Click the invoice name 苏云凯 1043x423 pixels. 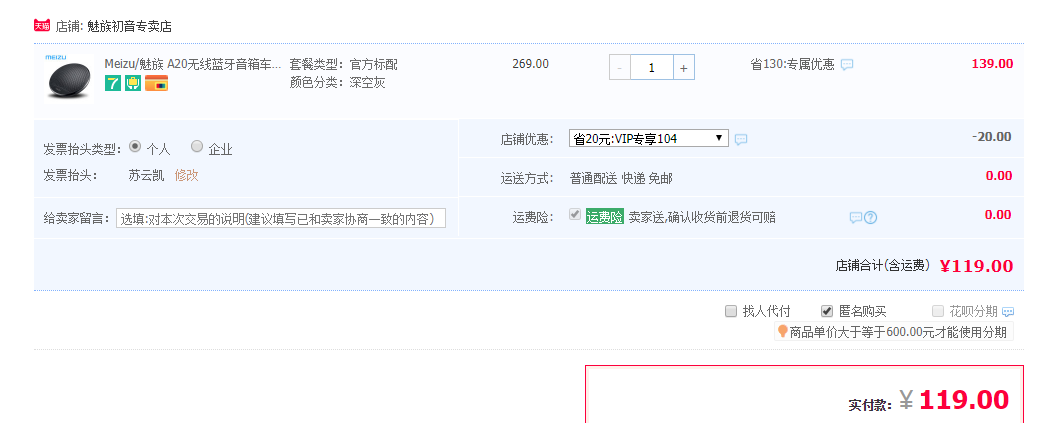tap(146, 176)
